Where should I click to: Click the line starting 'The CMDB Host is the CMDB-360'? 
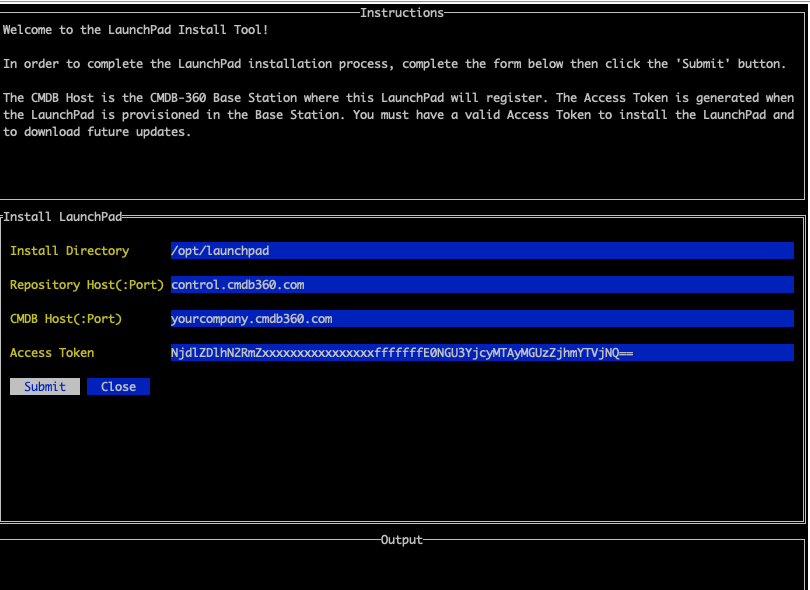coord(398,98)
